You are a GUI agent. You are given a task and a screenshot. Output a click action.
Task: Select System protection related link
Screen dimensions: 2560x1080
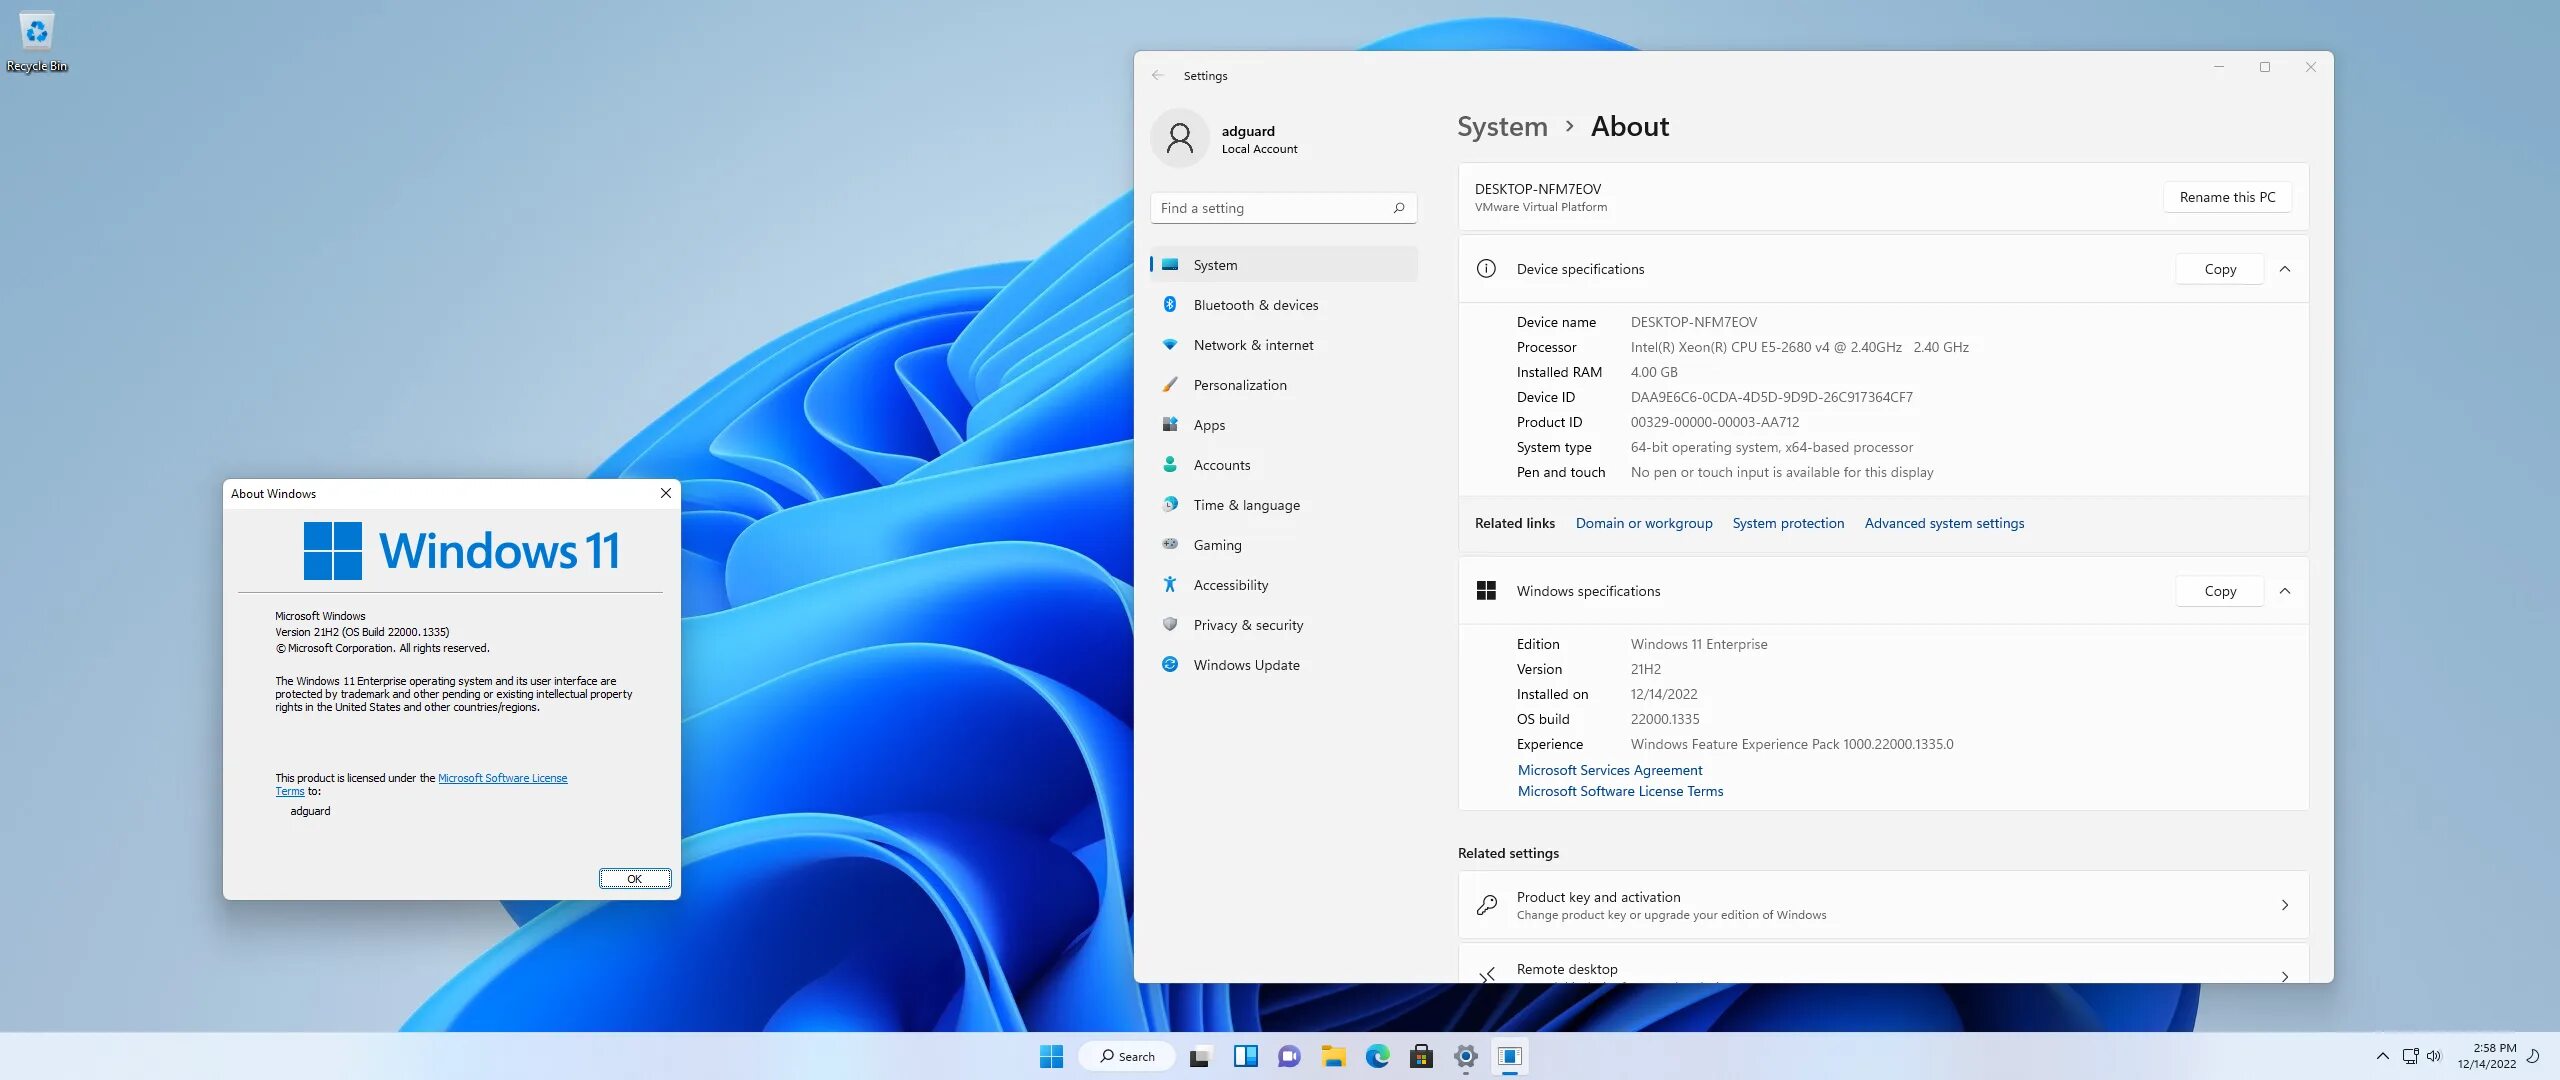(x=1788, y=522)
